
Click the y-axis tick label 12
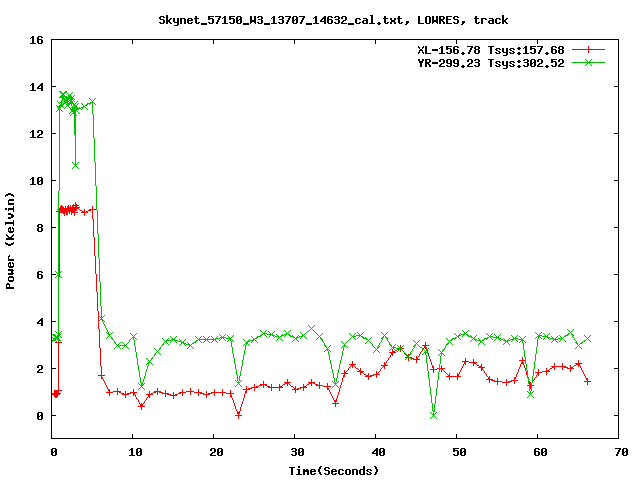(36, 134)
